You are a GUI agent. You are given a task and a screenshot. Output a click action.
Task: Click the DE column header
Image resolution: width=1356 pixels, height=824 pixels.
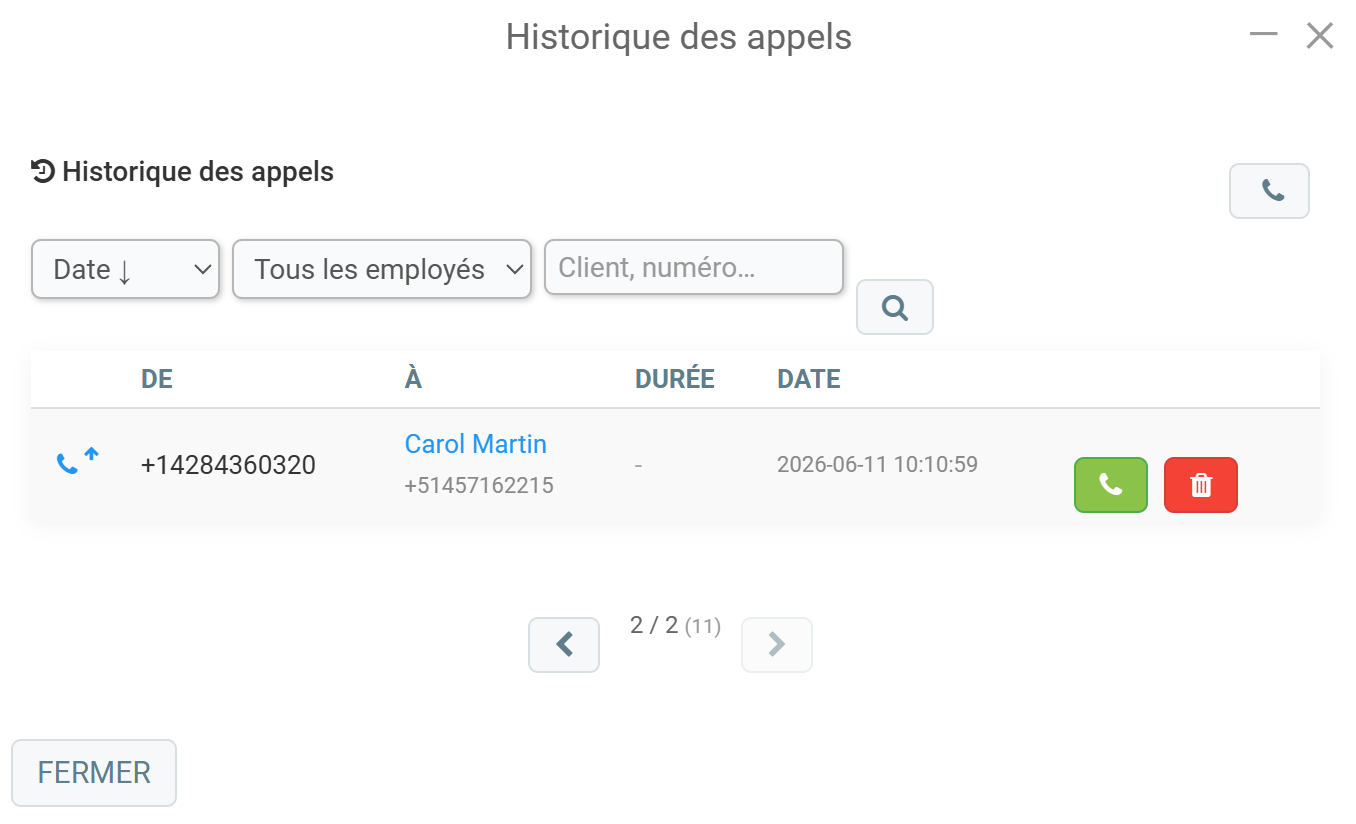click(x=157, y=379)
